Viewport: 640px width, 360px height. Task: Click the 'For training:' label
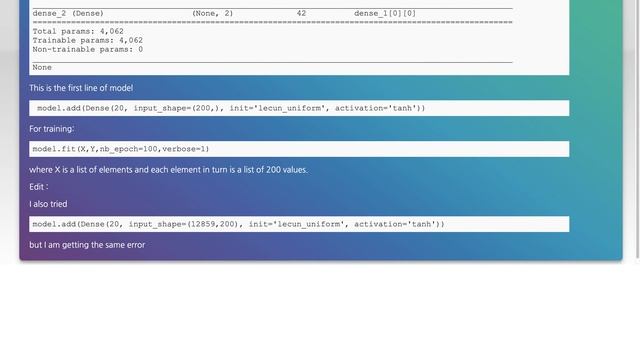coord(51,129)
